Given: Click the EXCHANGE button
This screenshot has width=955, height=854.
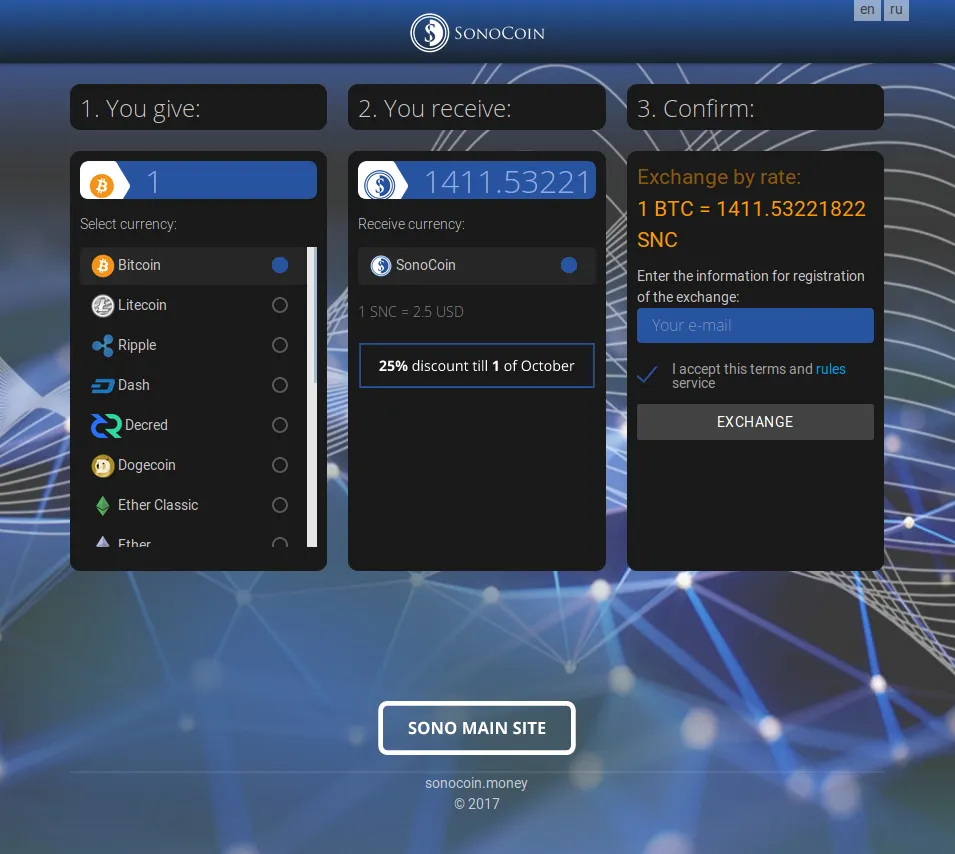Looking at the screenshot, I should [755, 422].
